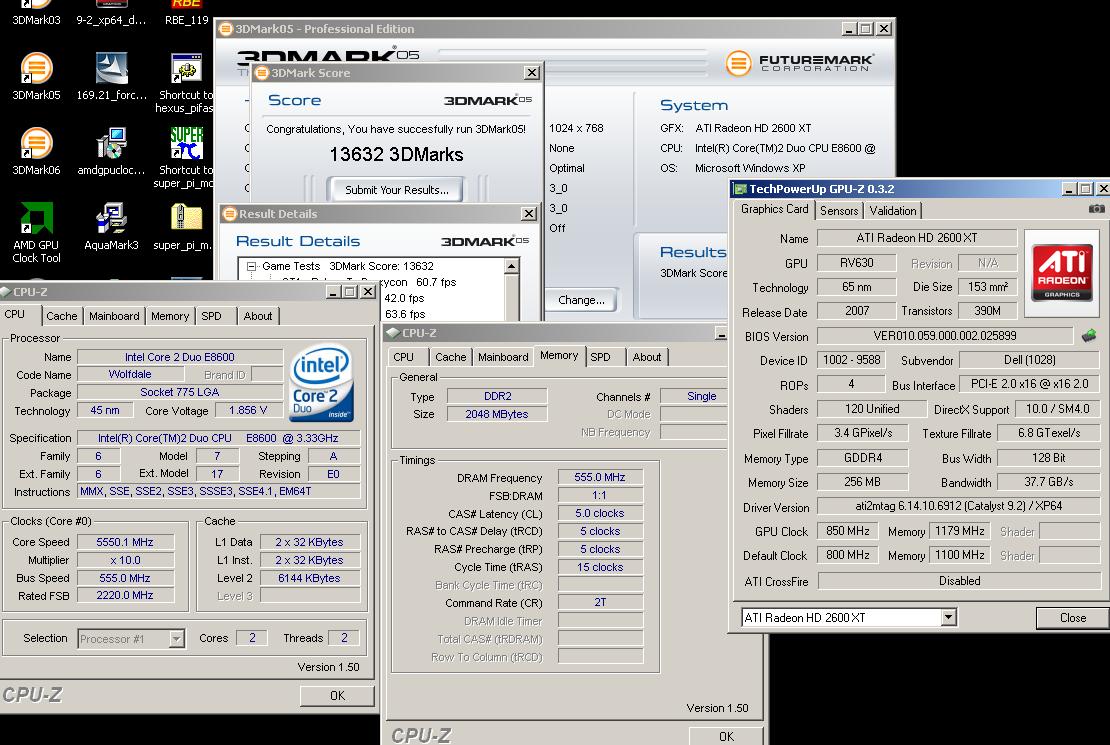This screenshot has width=1110, height=745.
Task: Open About tab in left CPU-Z window
Action: point(258,316)
